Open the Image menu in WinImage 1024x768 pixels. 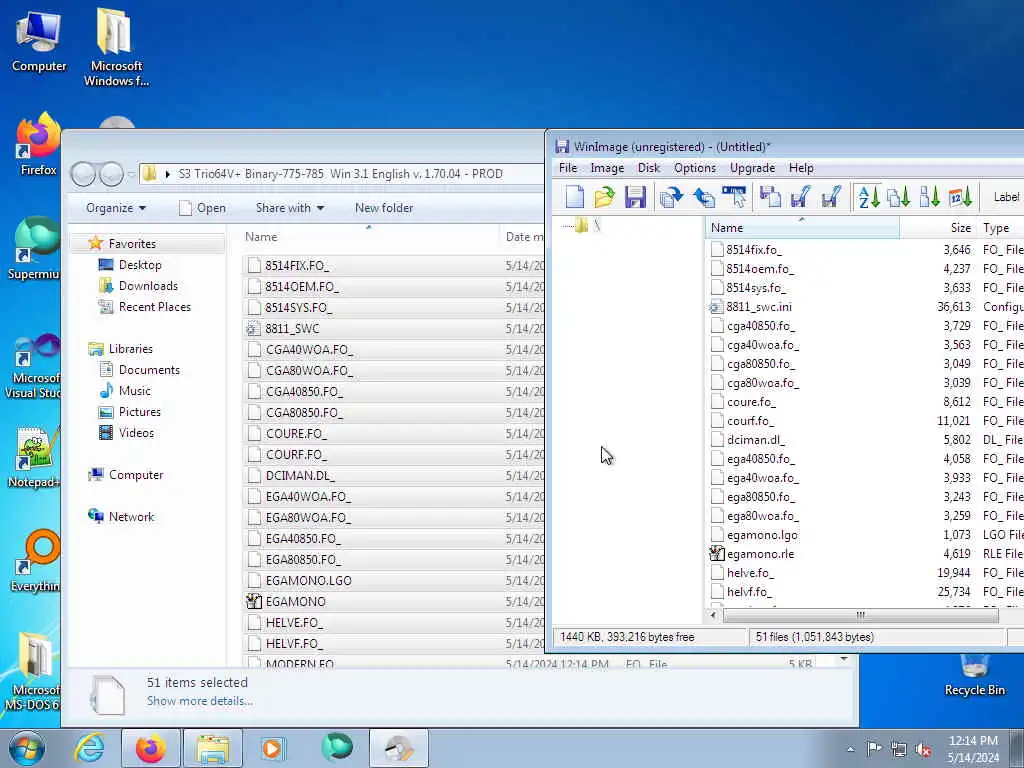click(x=607, y=168)
